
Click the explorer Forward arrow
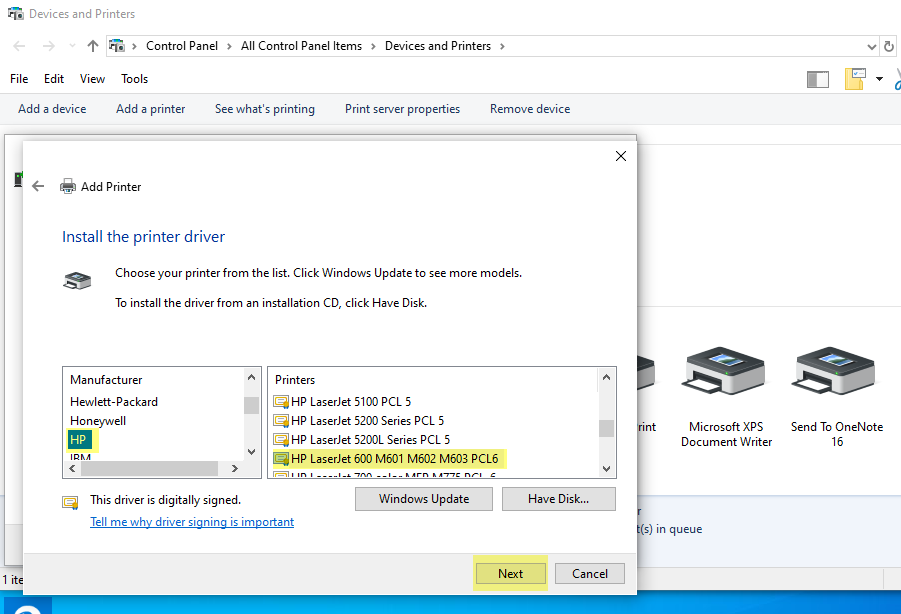pos(49,46)
